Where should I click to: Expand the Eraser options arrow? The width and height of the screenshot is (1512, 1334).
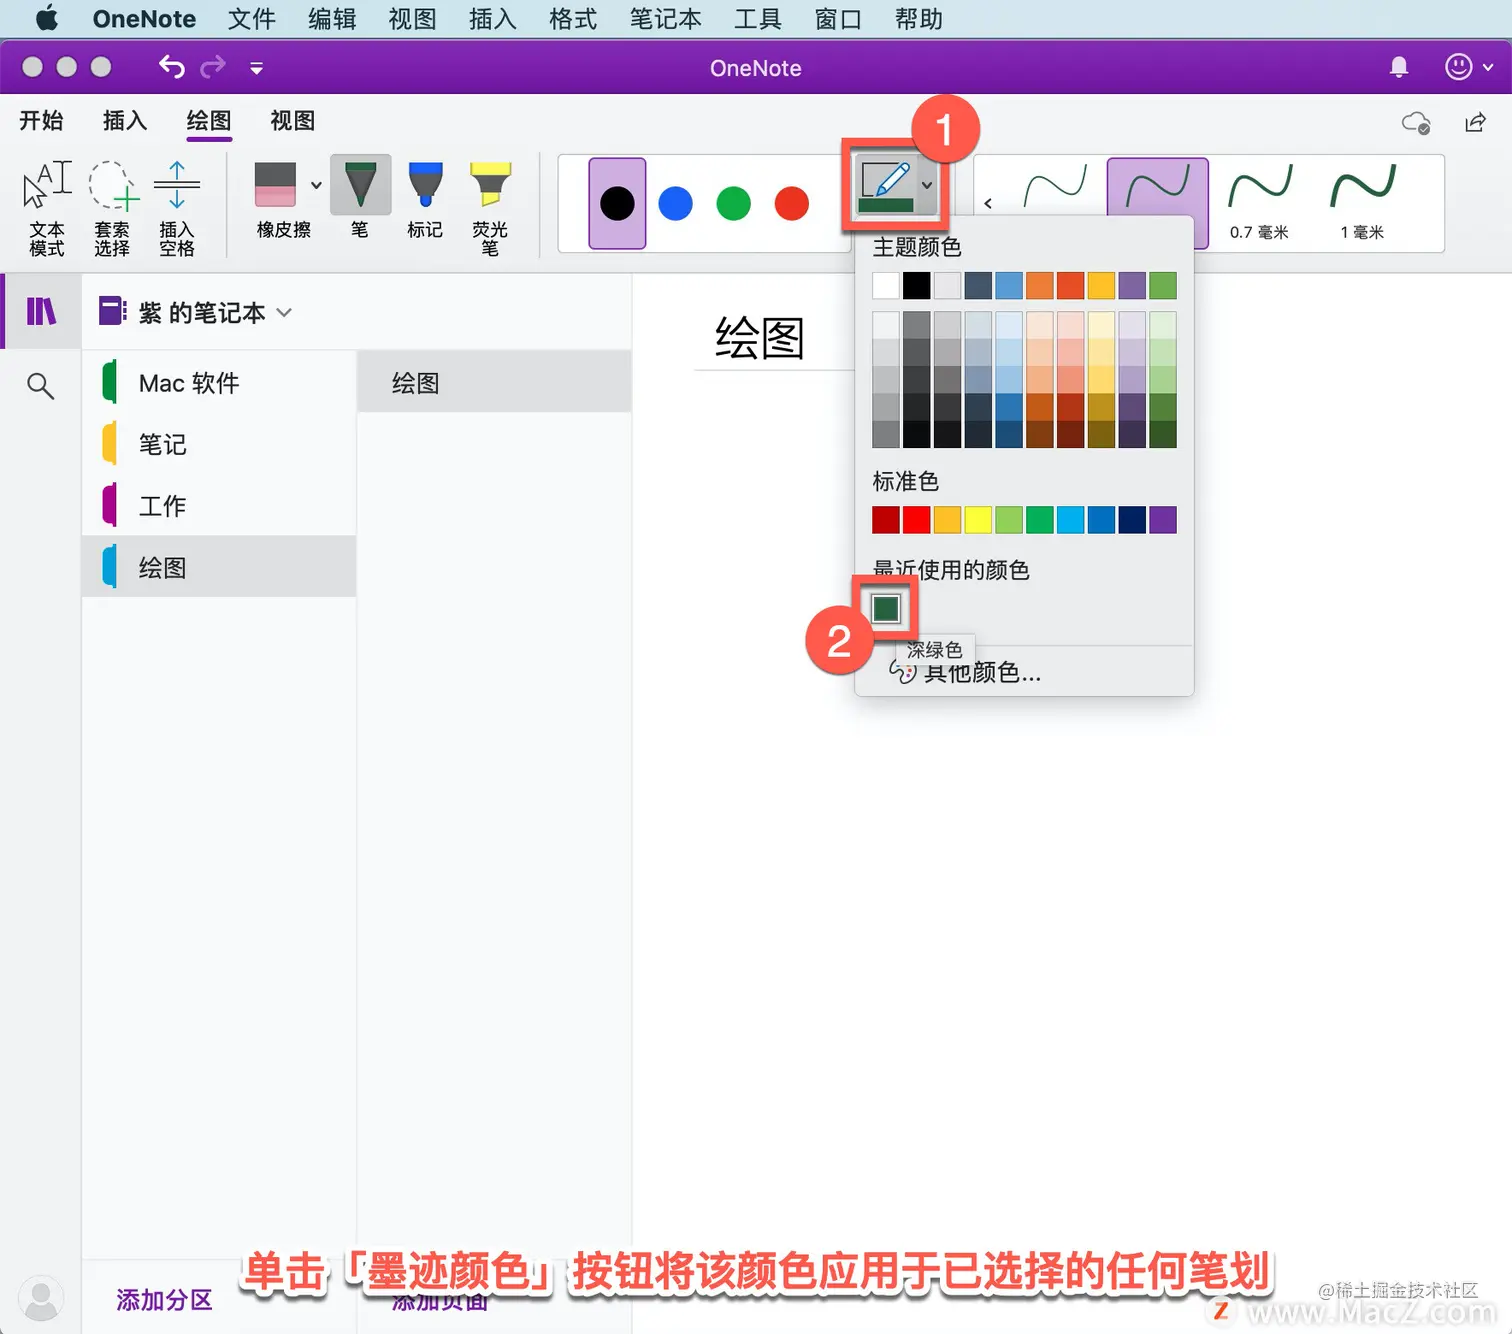click(x=316, y=185)
